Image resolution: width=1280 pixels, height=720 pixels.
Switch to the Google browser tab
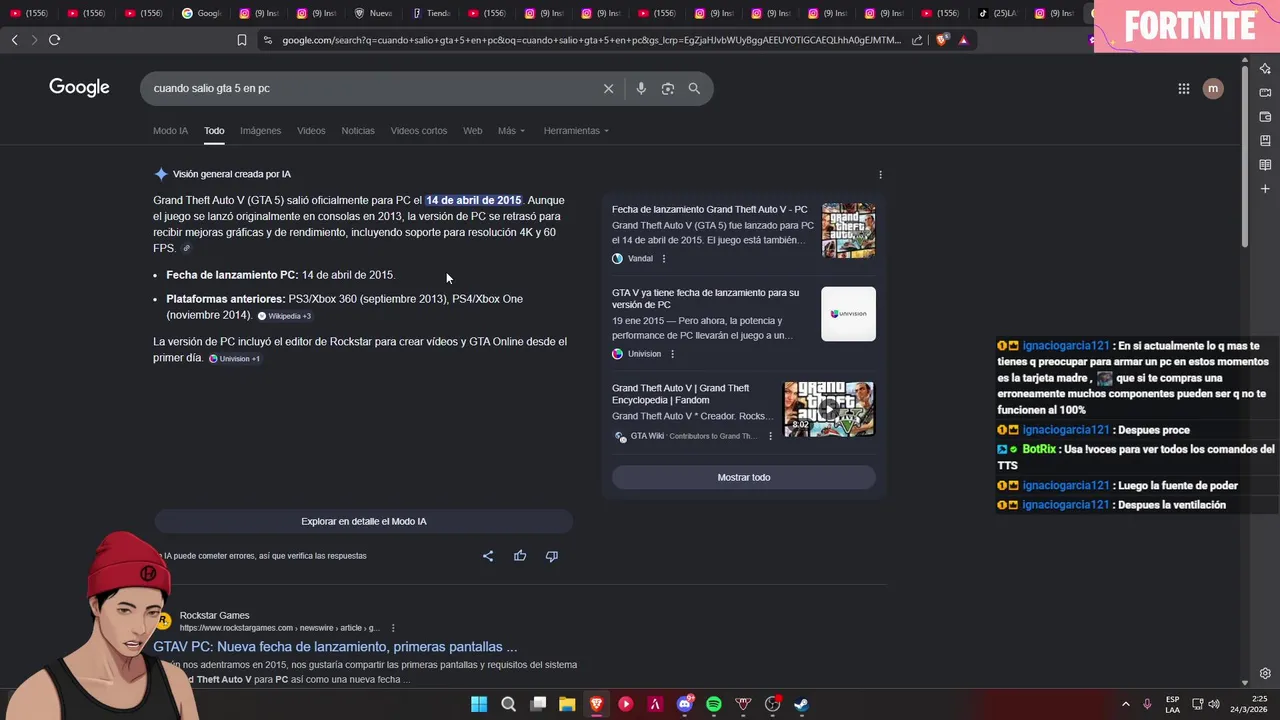(201, 13)
